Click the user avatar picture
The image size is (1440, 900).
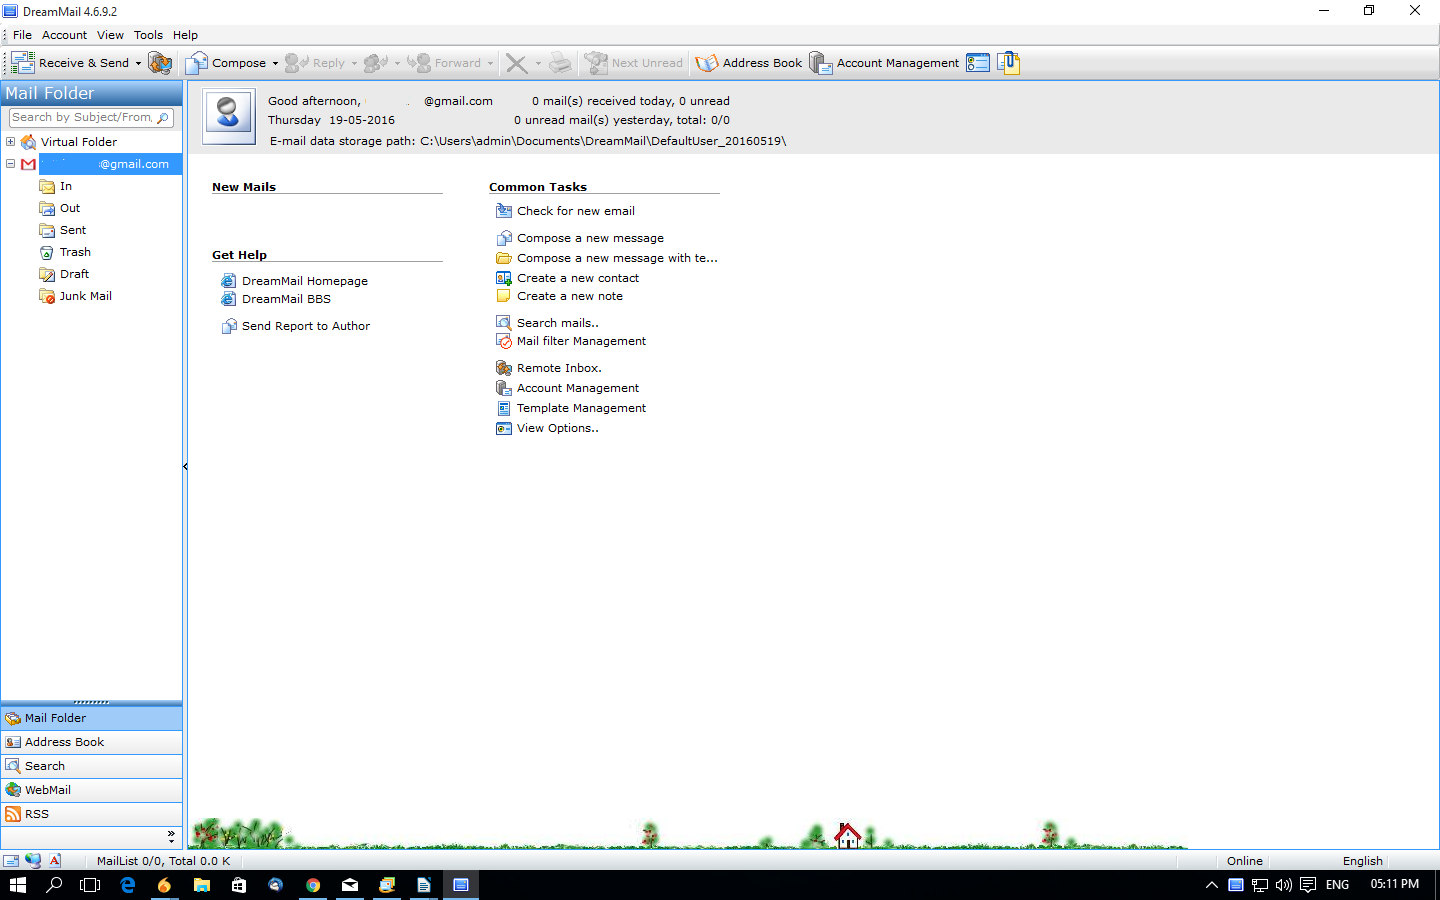click(x=228, y=117)
